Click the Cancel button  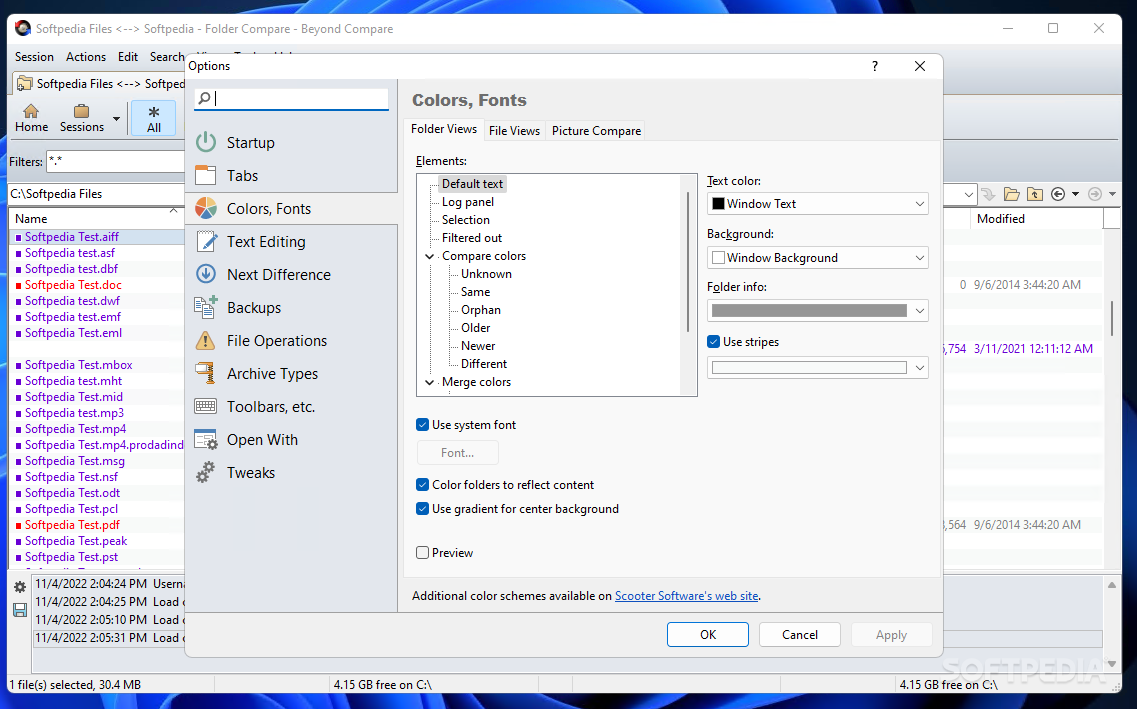point(800,634)
